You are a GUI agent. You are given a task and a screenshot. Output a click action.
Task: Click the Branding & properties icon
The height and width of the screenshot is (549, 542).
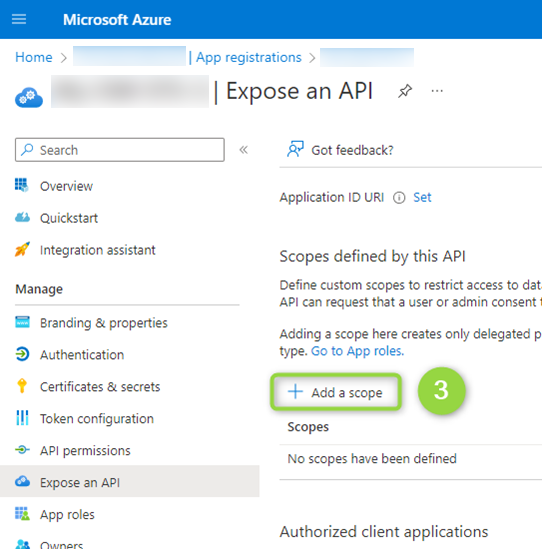coord(22,322)
